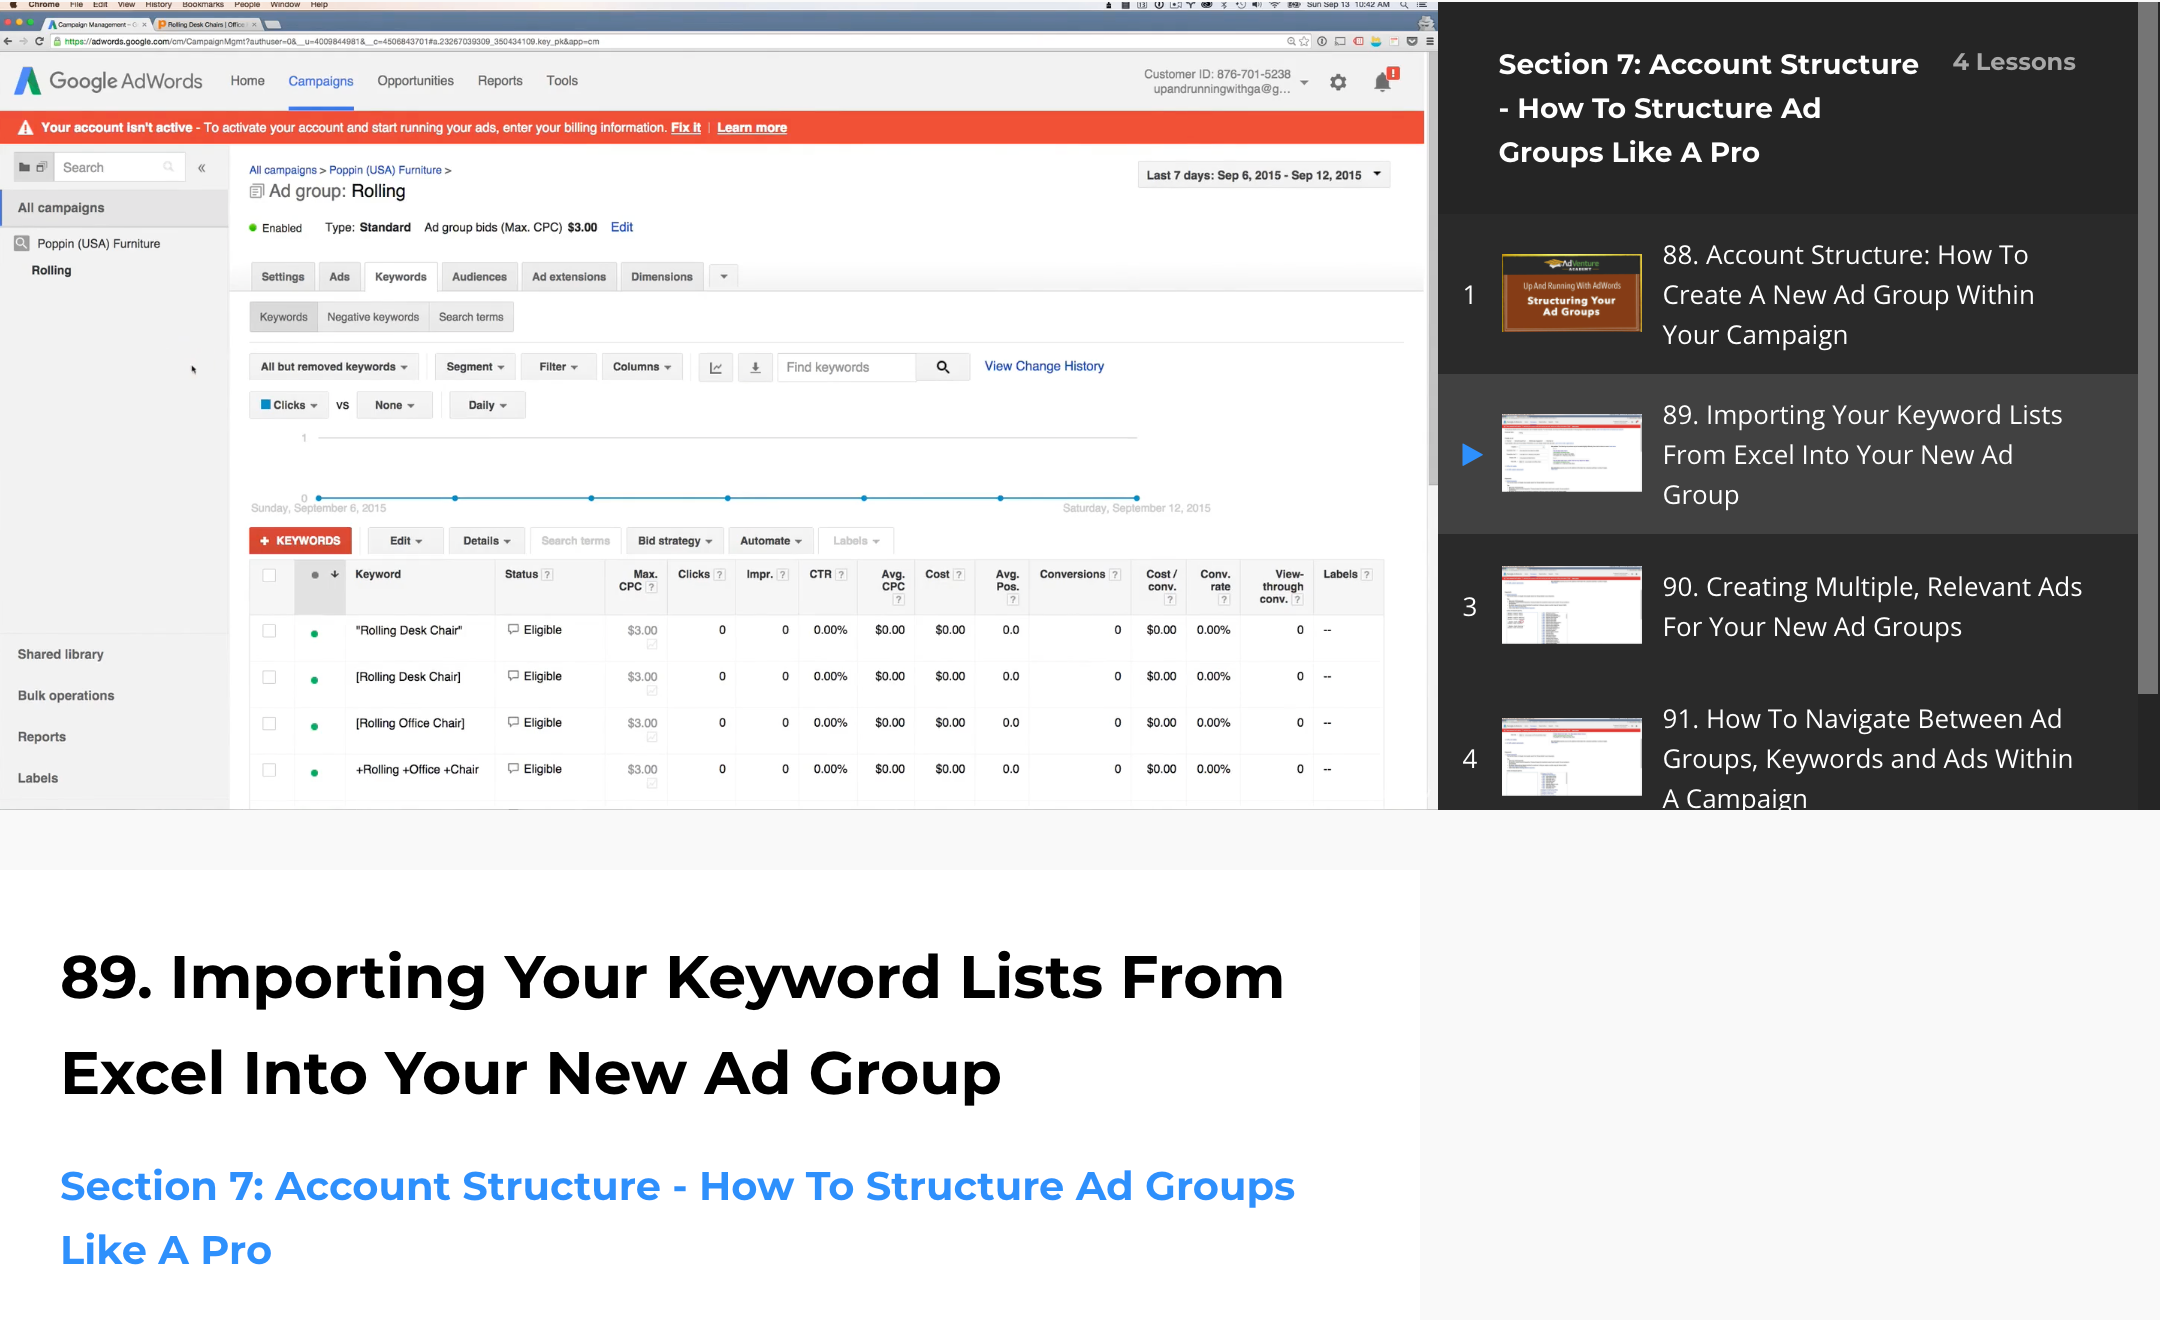
Task: Open the Negative keywords sub-tab
Action: pyautogui.click(x=373, y=317)
